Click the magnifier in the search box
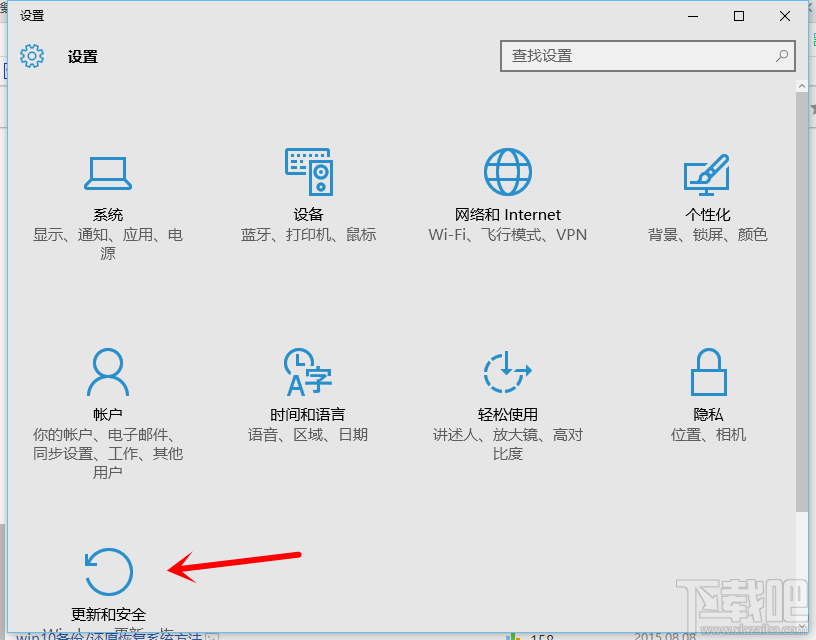The height and width of the screenshot is (640, 816). tap(781, 56)
